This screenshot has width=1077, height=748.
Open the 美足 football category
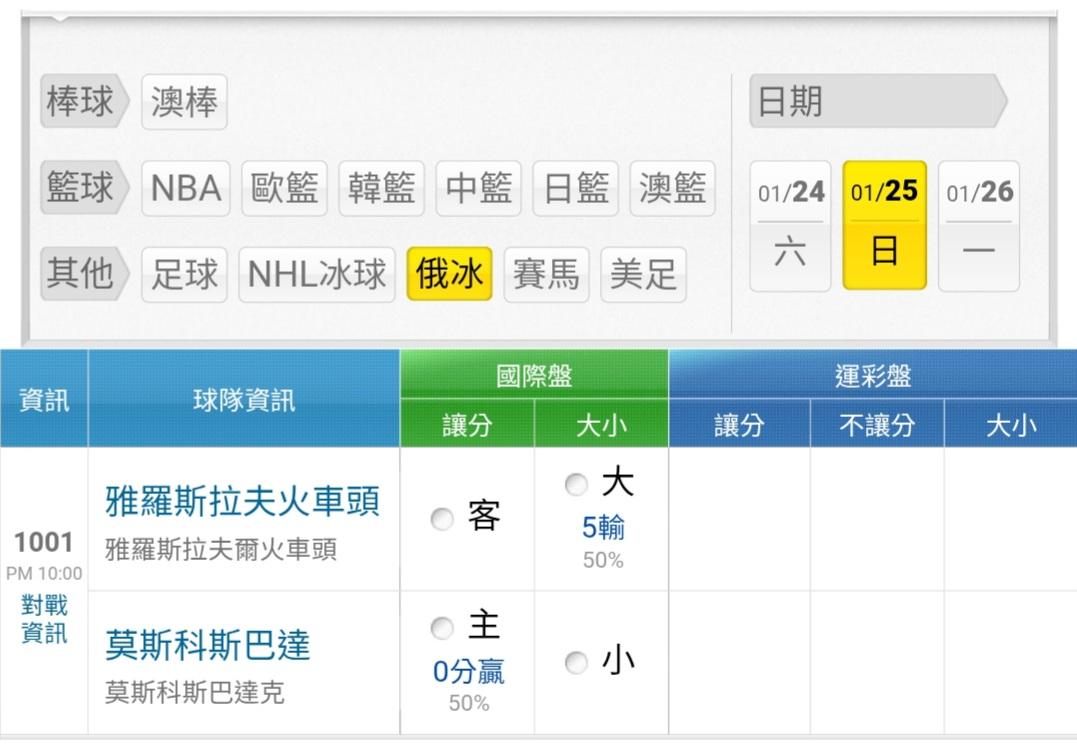pyautogui.click(x=643, y=274)
